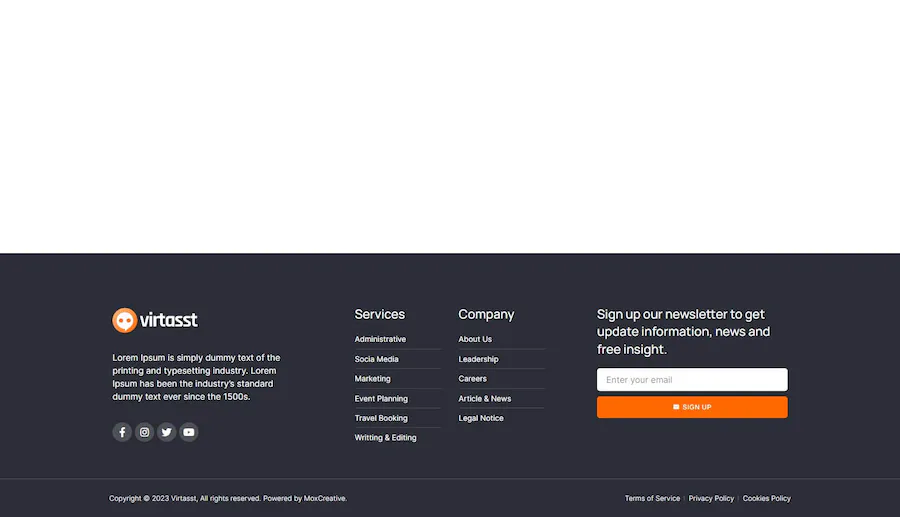Click the orange SIGN UP button
Viewport: 900px width, 517px height.
pyautogui.click(x=692, y=407)
